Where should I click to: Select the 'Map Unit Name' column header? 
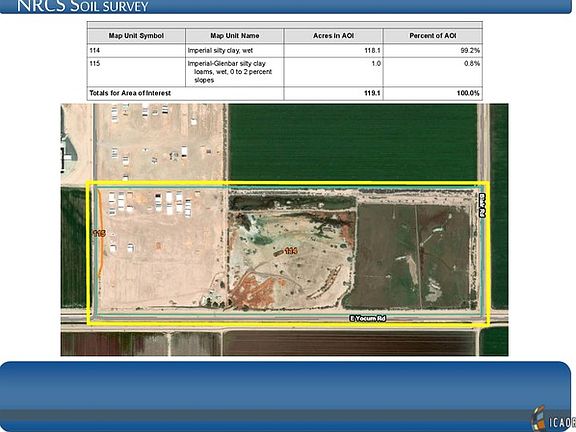(x=235, y=36)
